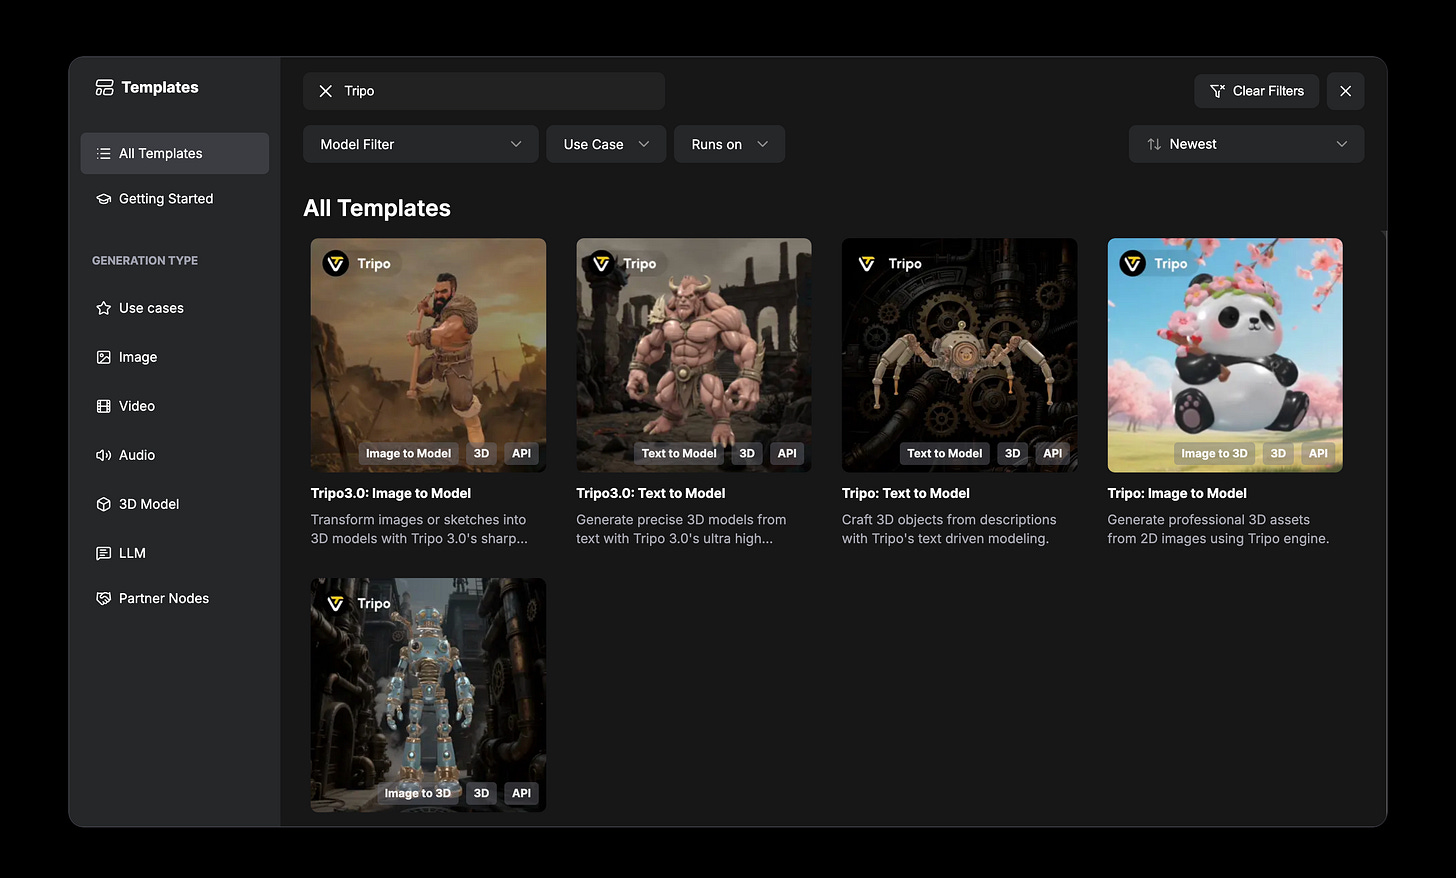Click the Audio speaker icon
This screenshot has width=1456, height=878.
[103, 455]
